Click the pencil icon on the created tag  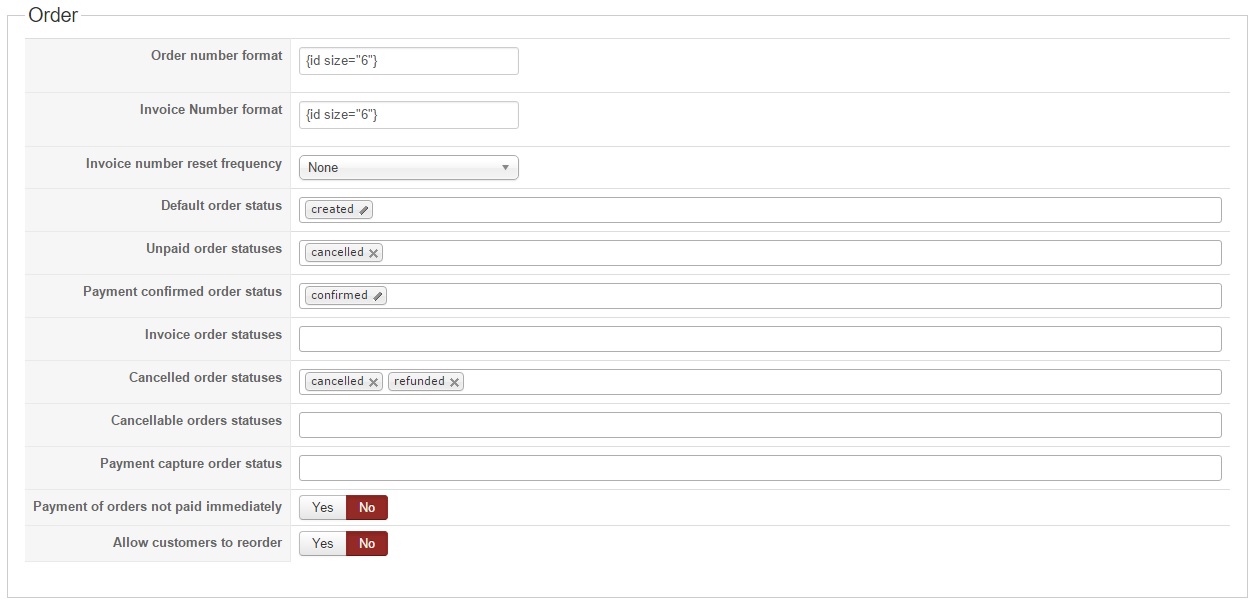tap(364, 210)
